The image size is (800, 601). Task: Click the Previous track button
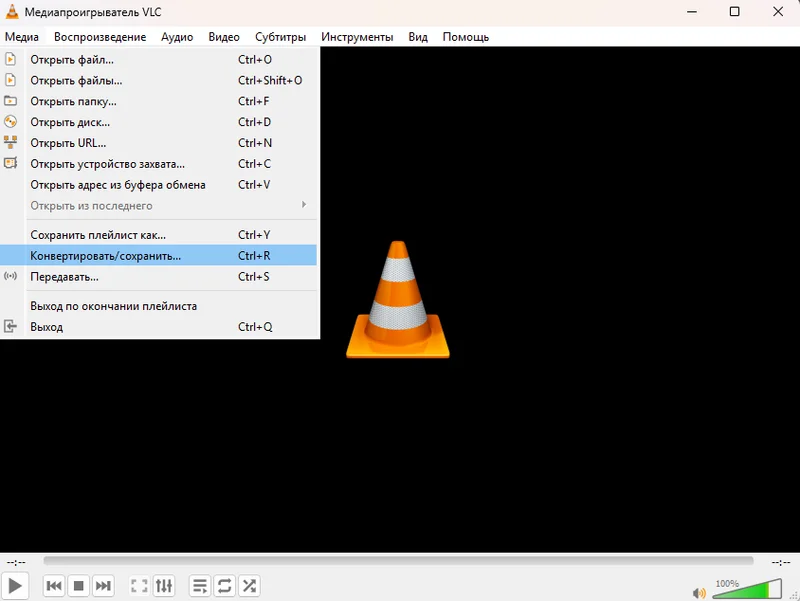tap(55, 586)
